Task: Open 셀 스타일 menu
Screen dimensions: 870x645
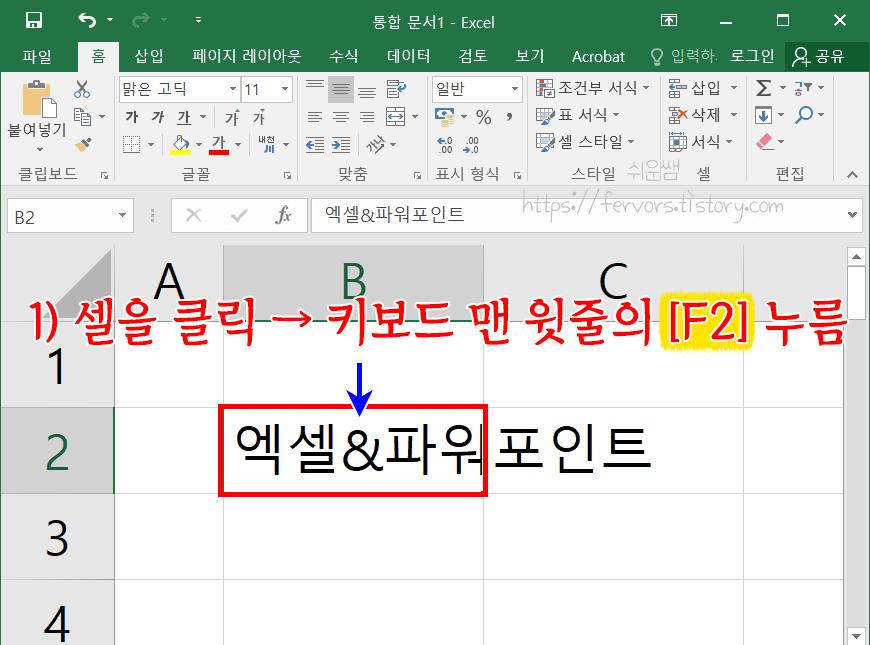Action: pos(585,142)
